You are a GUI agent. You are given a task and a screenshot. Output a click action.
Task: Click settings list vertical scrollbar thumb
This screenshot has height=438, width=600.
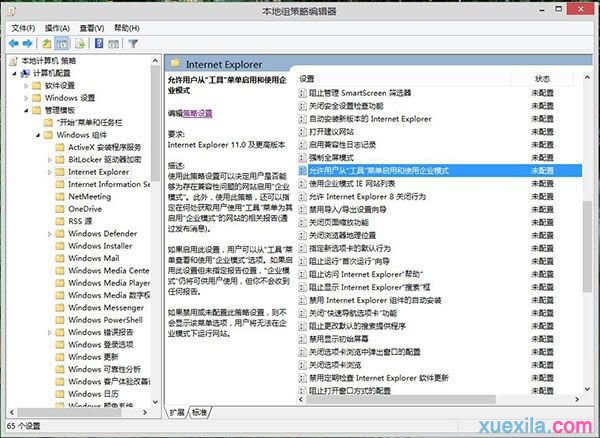(x=587, y=247)
